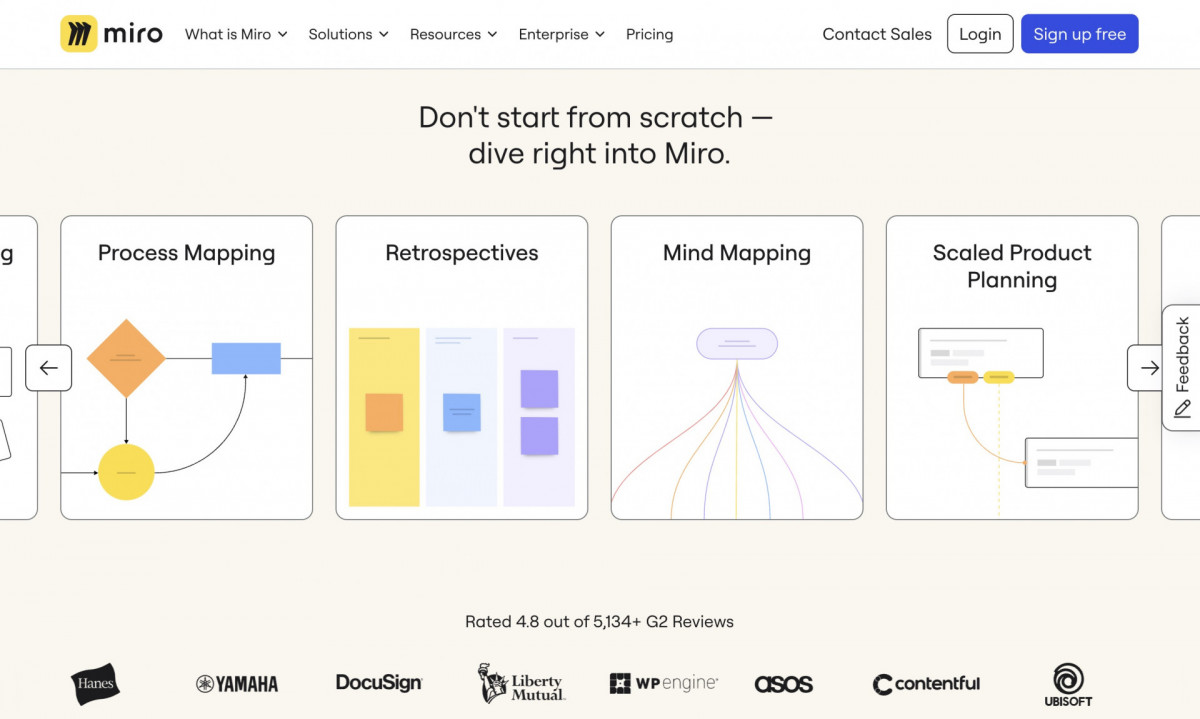Click the Login button

click(x=980, y=33)
